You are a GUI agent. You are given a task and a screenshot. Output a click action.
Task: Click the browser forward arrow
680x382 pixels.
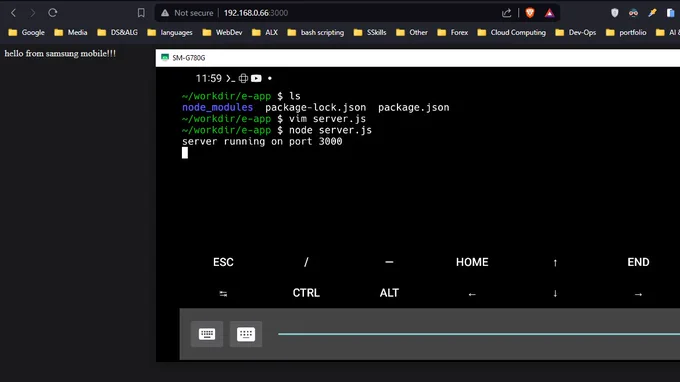[x=33, y=13]
